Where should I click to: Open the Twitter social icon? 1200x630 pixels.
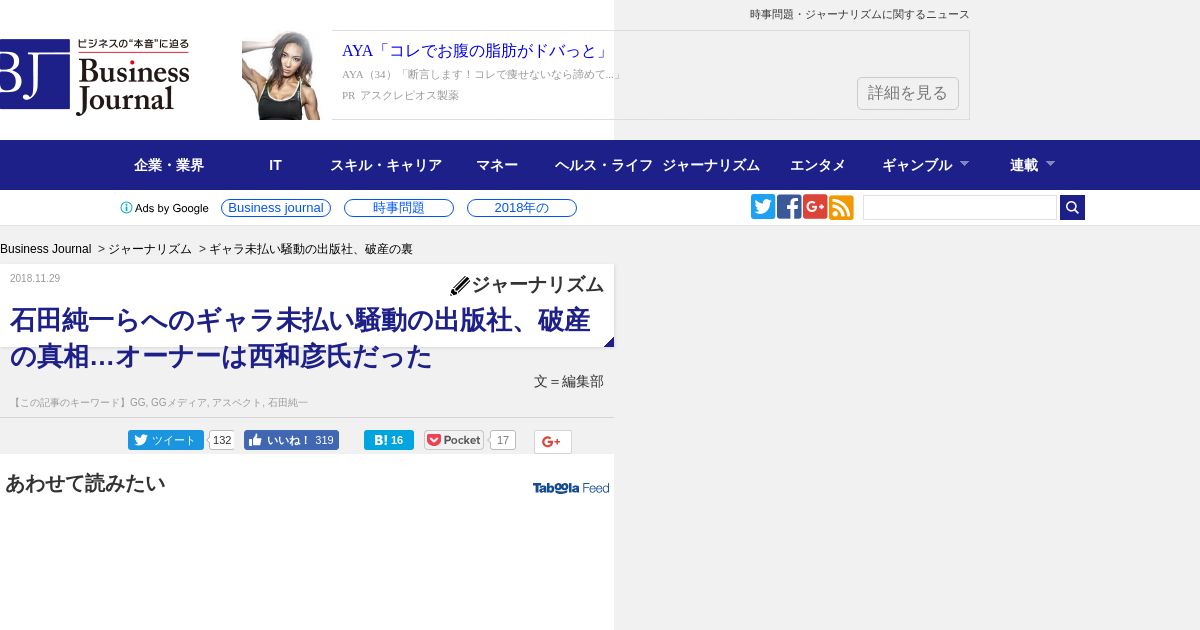point(763,207)
